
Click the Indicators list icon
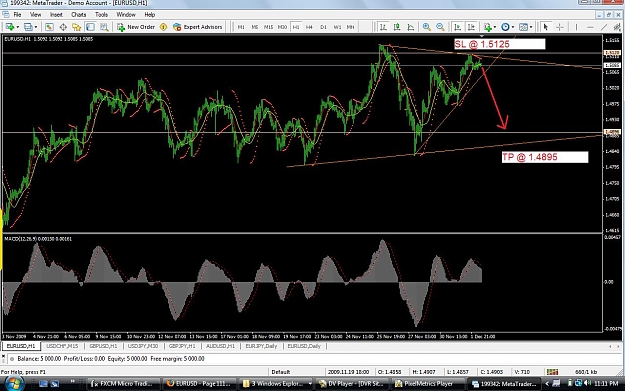click(x=487, y=27)
